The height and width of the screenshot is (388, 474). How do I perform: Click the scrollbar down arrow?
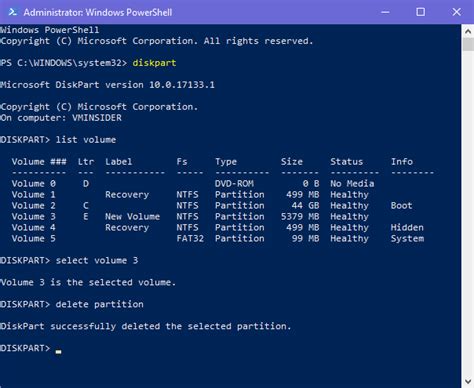(x=468, y=381)
